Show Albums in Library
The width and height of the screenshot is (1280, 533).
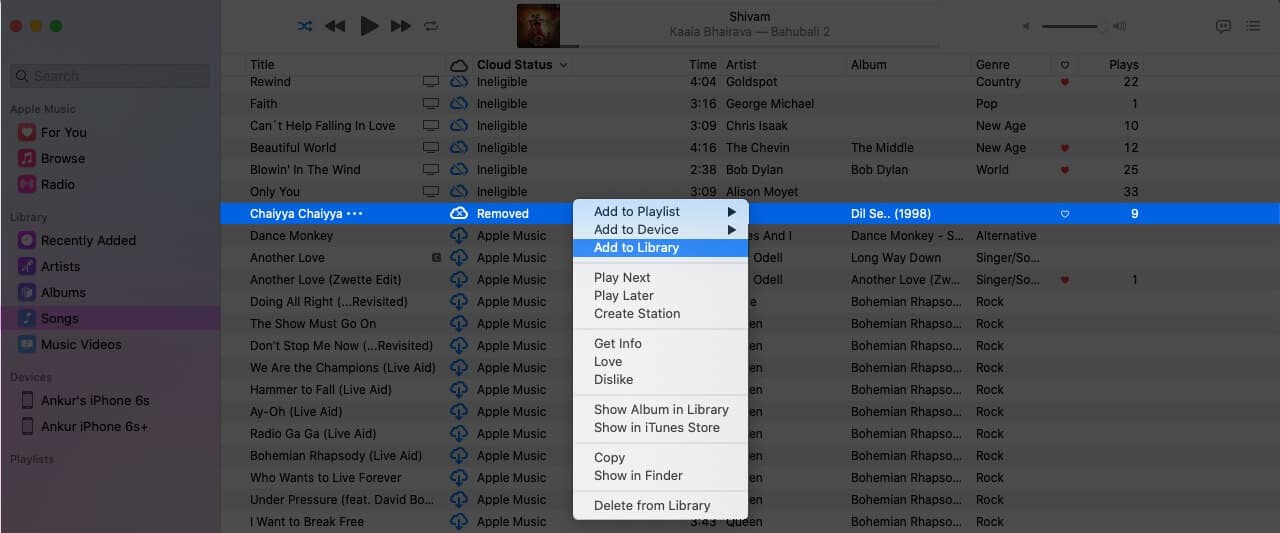pos(63,292)
